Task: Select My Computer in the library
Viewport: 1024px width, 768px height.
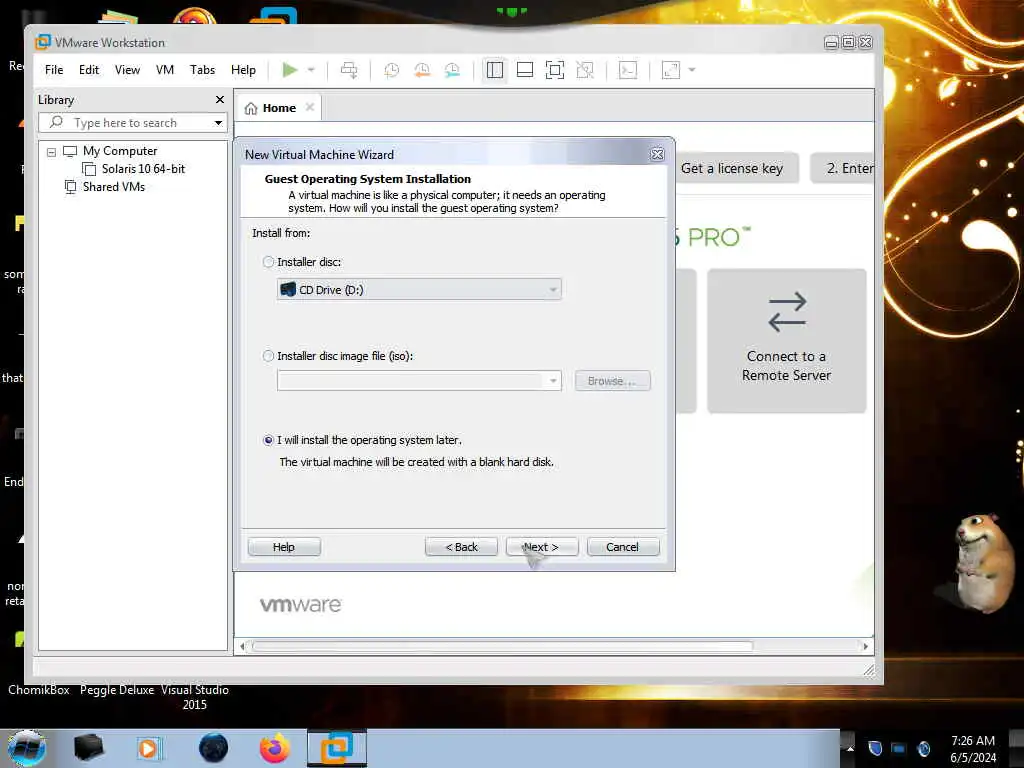Action: [120, 151]
